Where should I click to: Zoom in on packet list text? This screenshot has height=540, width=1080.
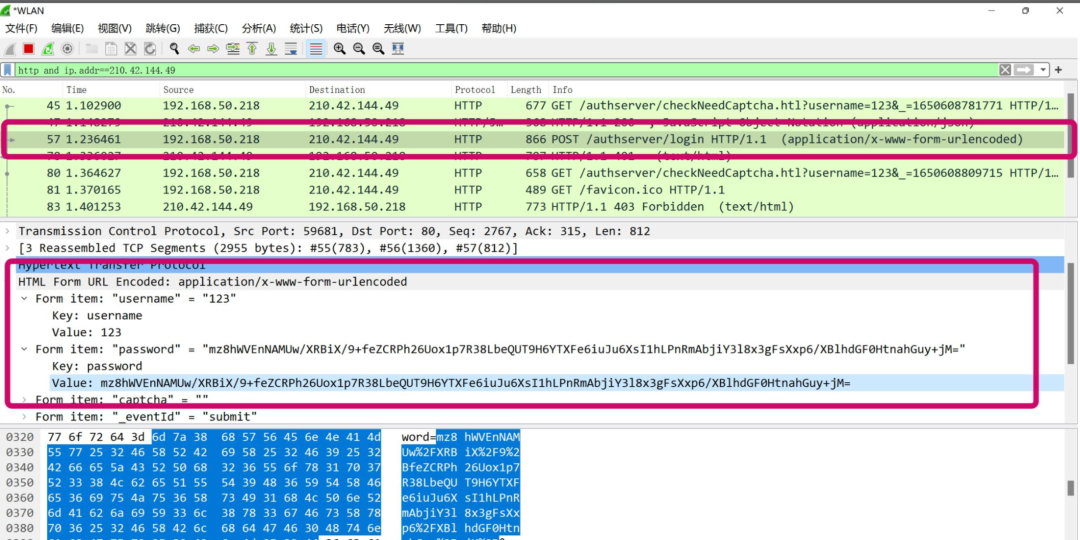(340, 48)
